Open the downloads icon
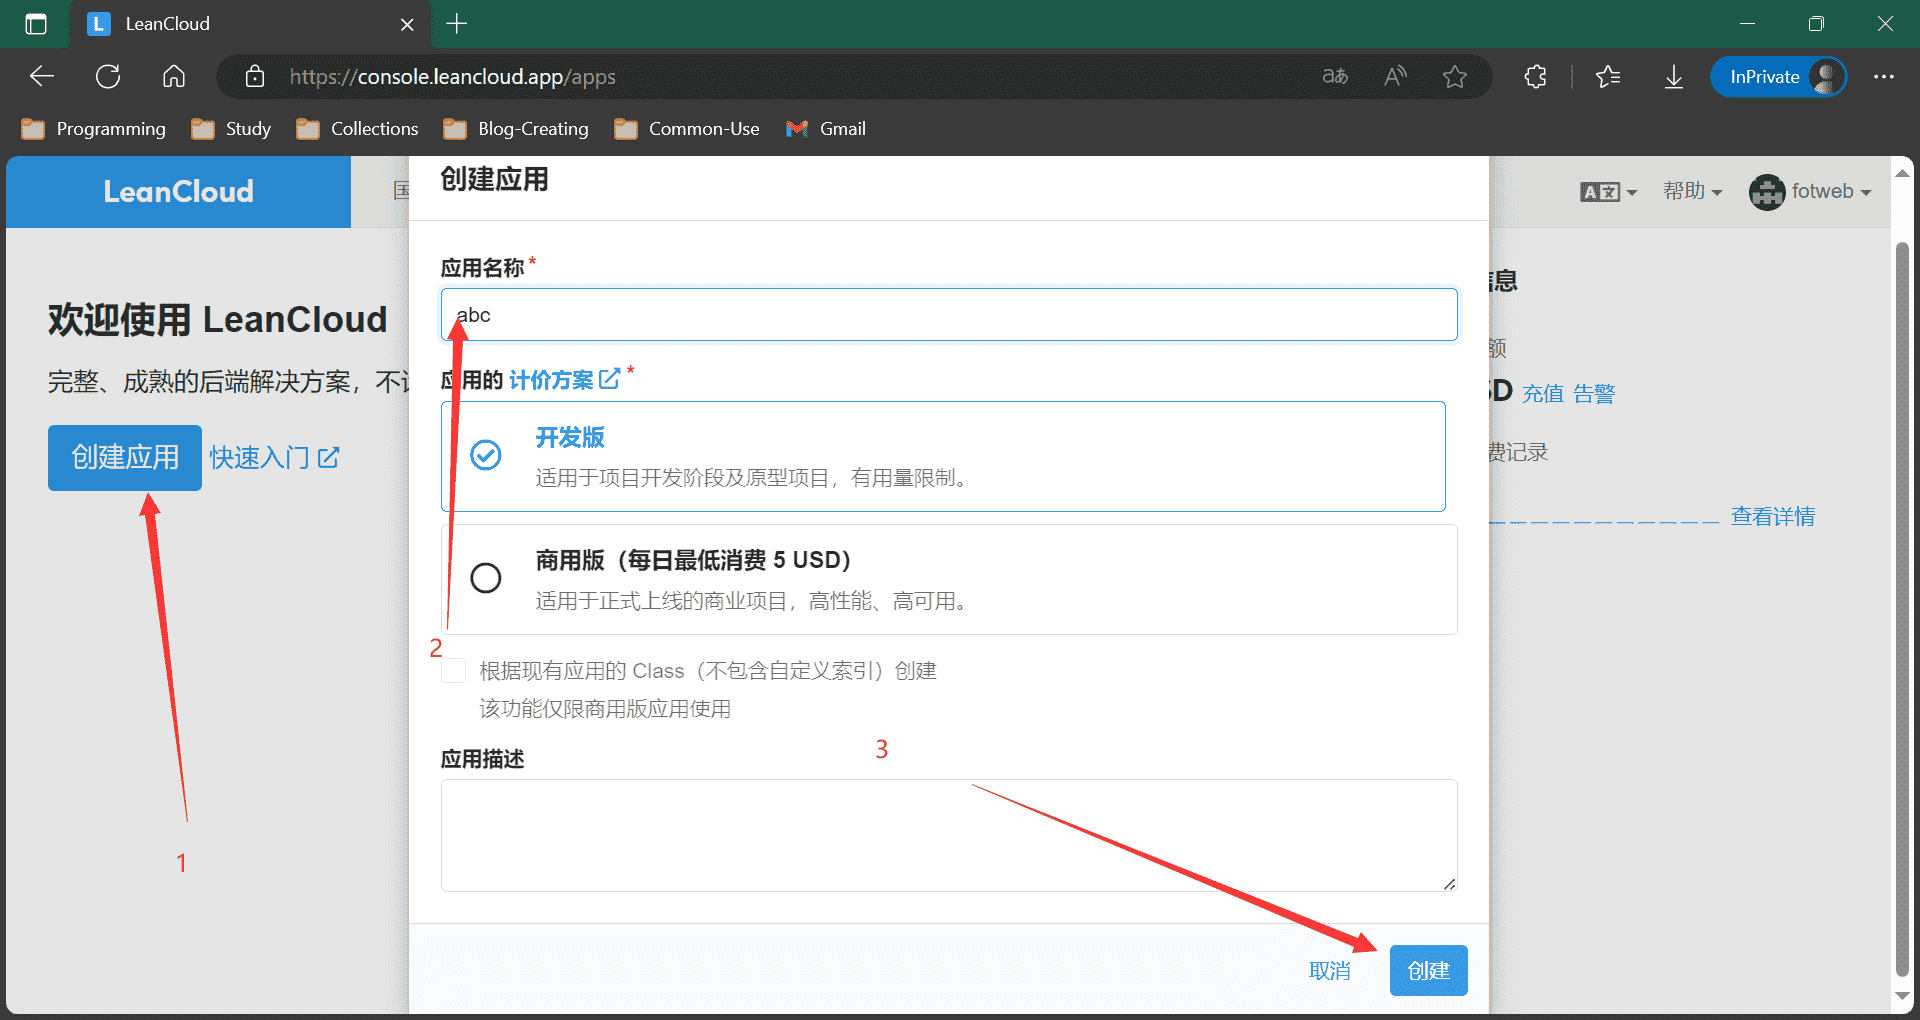Viewport: 1920px width, 1020px height. tap(1674, 76)
